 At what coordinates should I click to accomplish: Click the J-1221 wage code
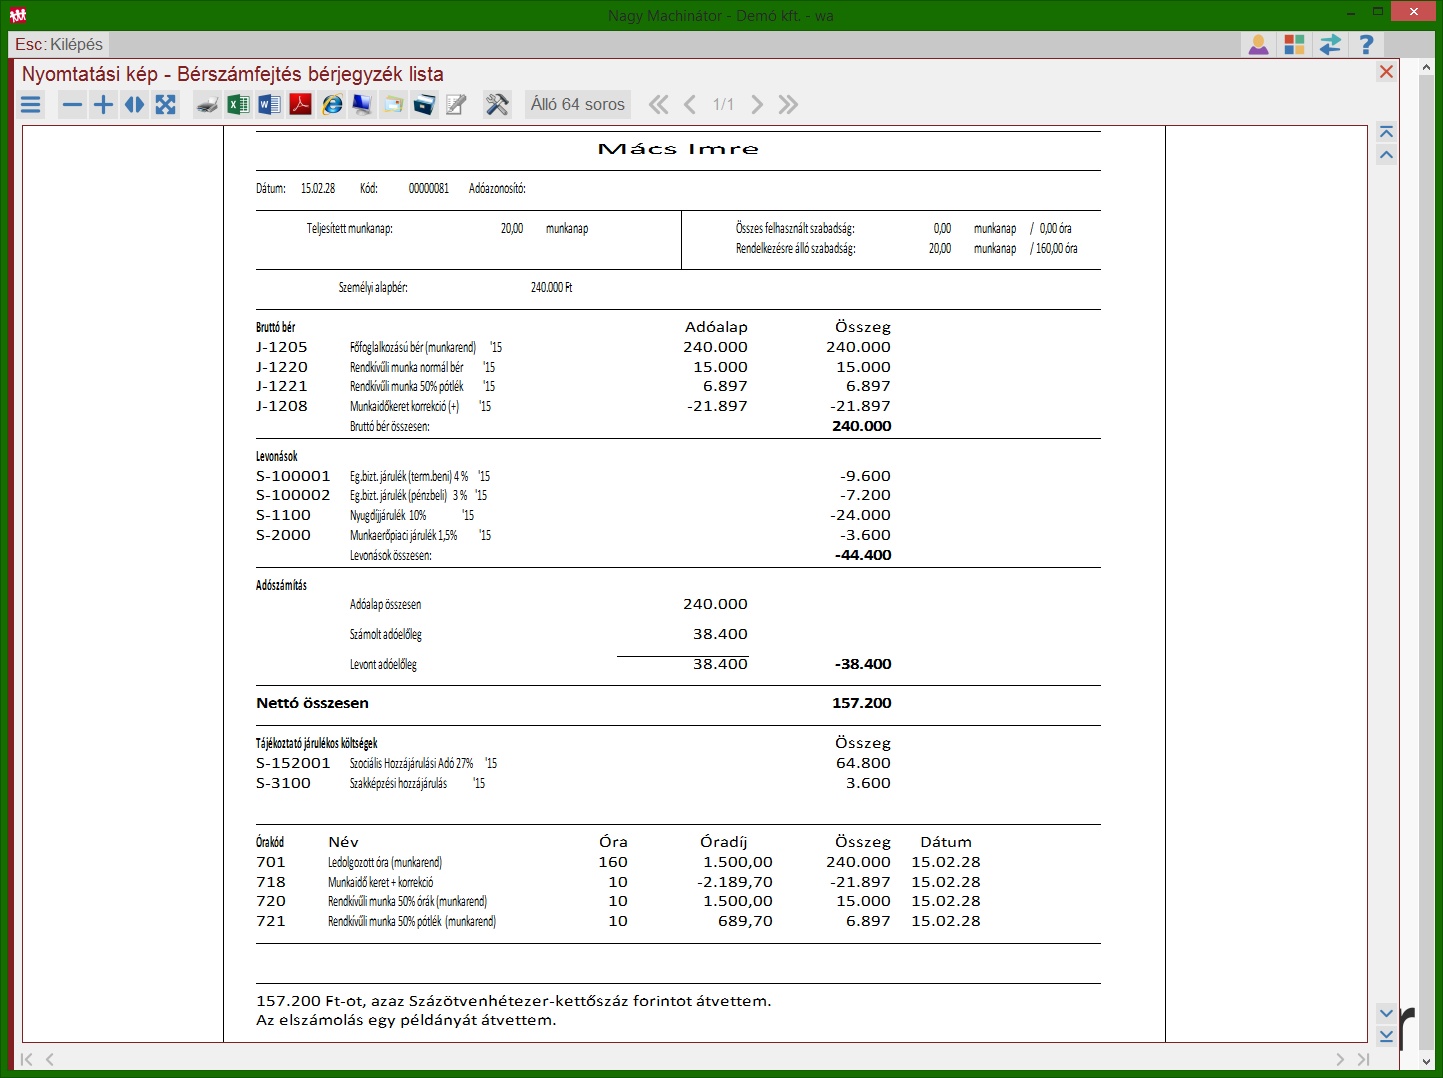point(282,386)
